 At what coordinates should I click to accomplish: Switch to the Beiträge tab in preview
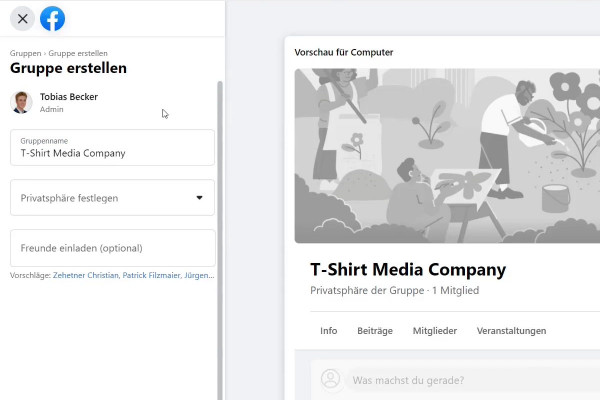tap(375, 331)
